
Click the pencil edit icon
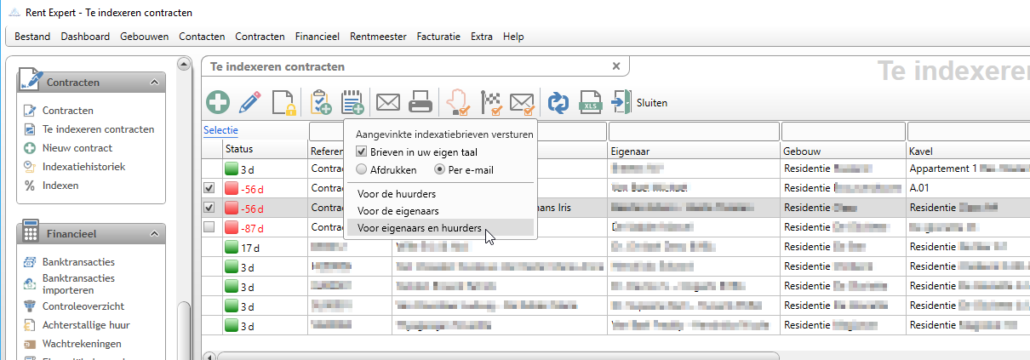pyautogui.click(x=250, y=102)
